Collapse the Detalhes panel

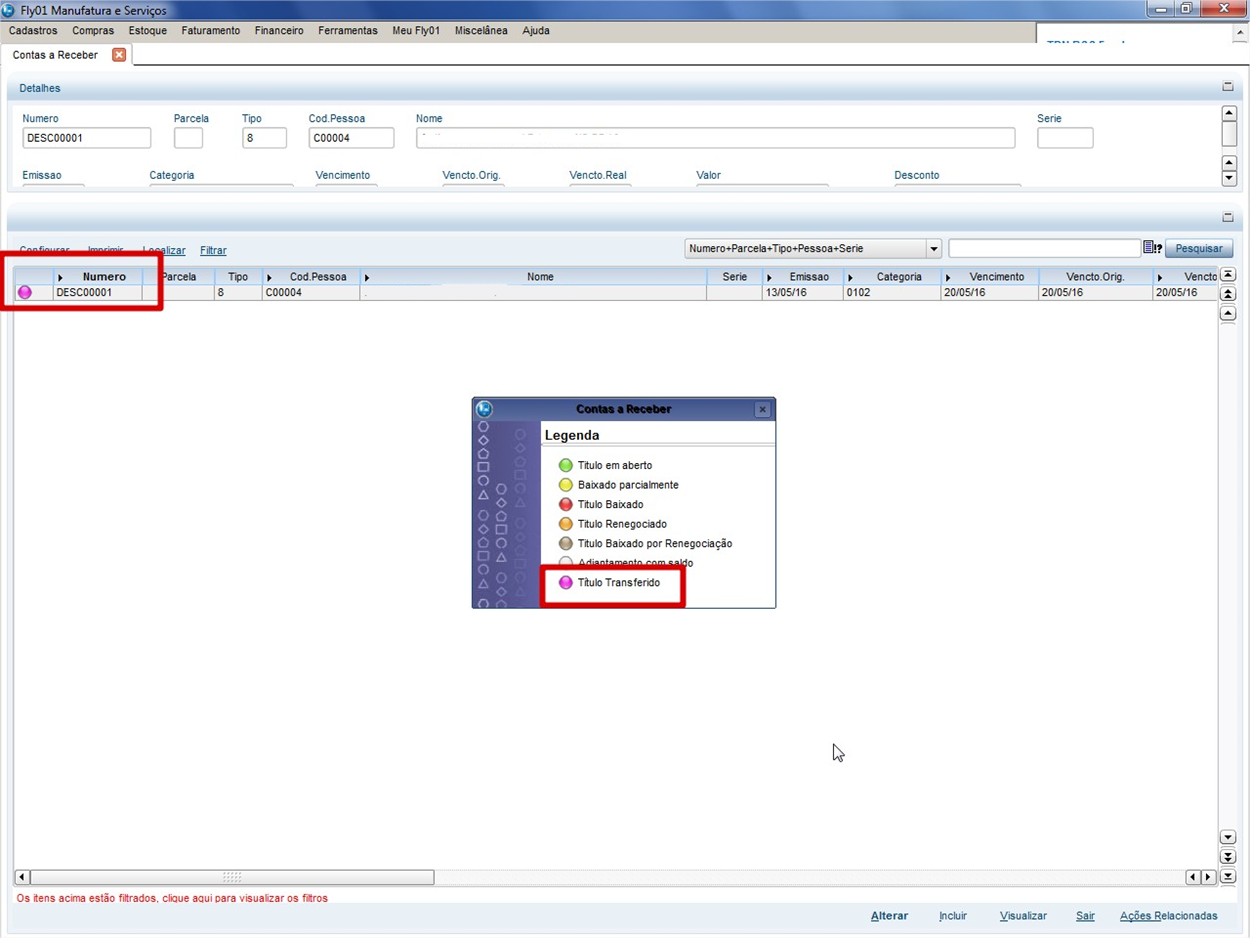(x=1228, y=87)
